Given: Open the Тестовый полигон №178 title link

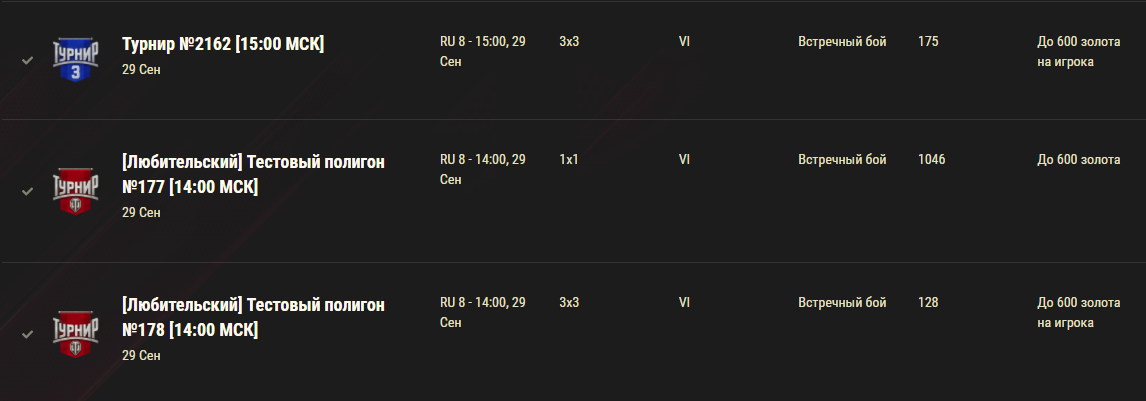Looking at the screenshot, I should 253,318.
